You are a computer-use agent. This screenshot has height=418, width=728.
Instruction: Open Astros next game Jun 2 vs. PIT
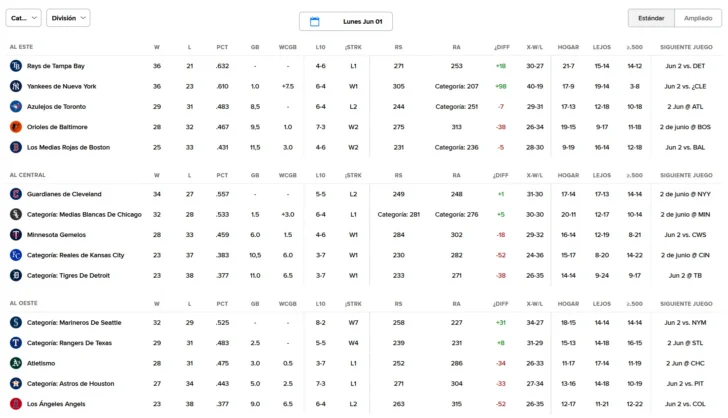pyautogui.click(x=685, y=384)
